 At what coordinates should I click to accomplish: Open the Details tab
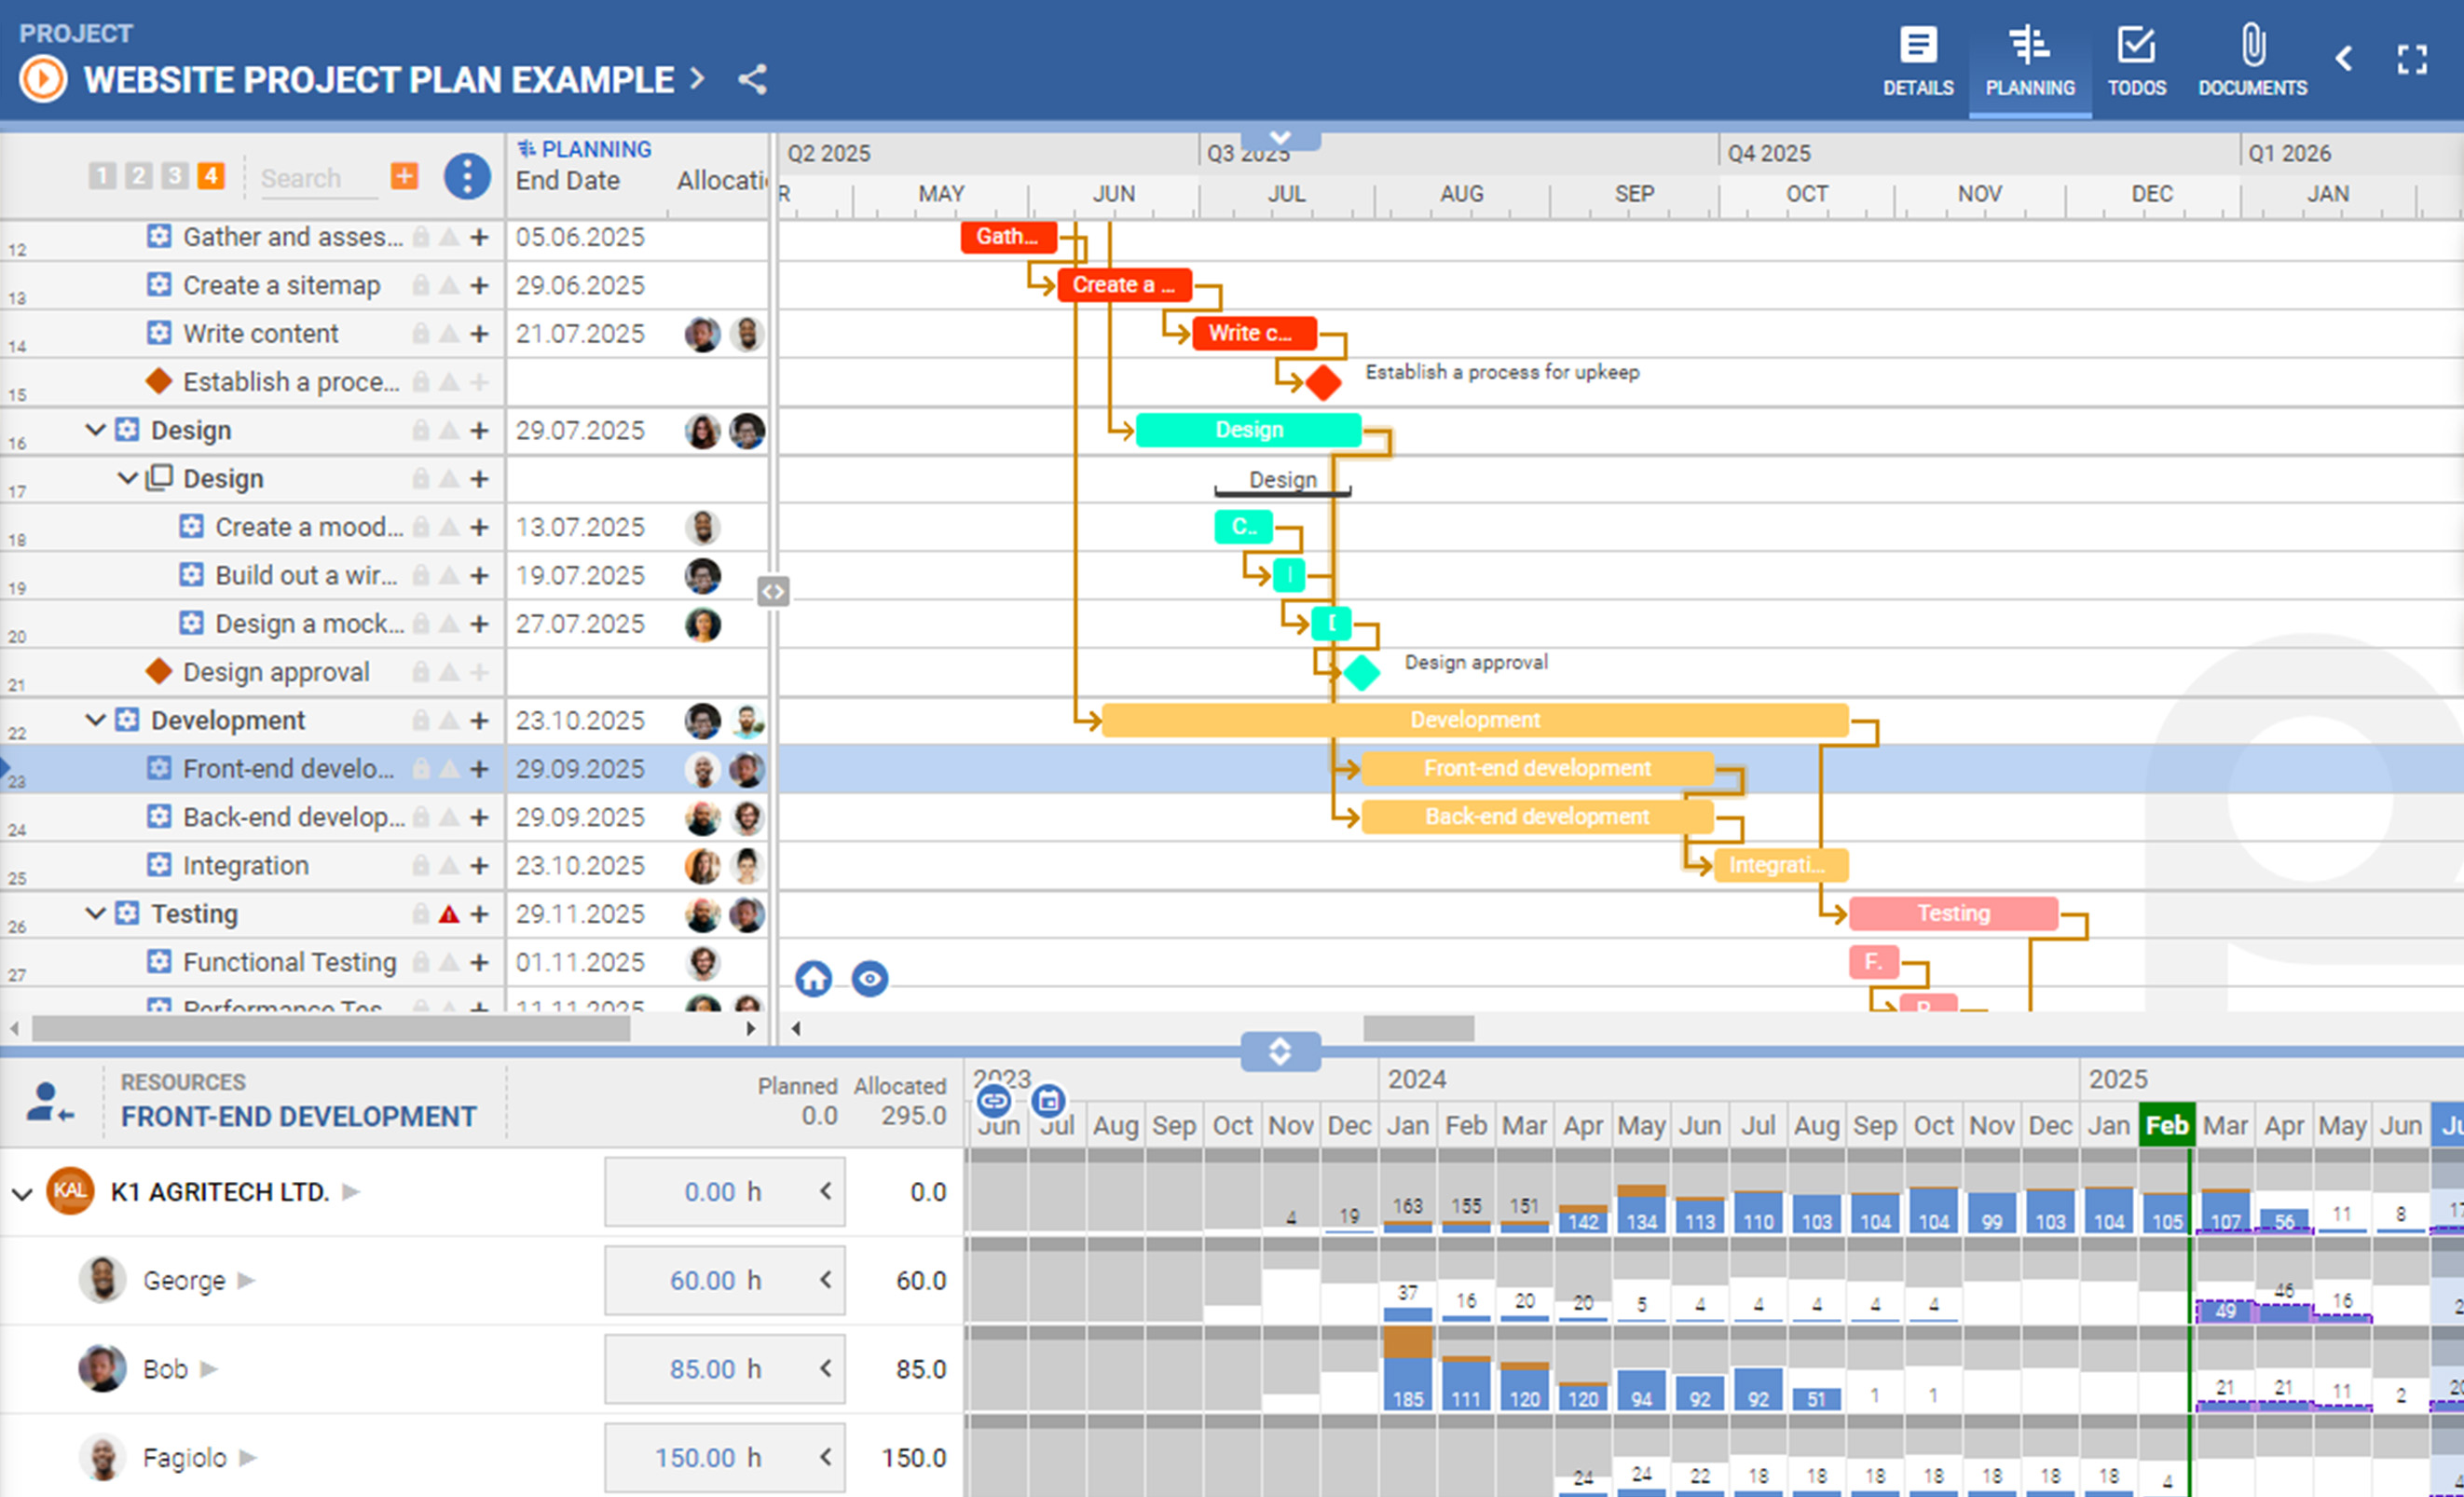pyautogui.click(x=1917, y=62)
